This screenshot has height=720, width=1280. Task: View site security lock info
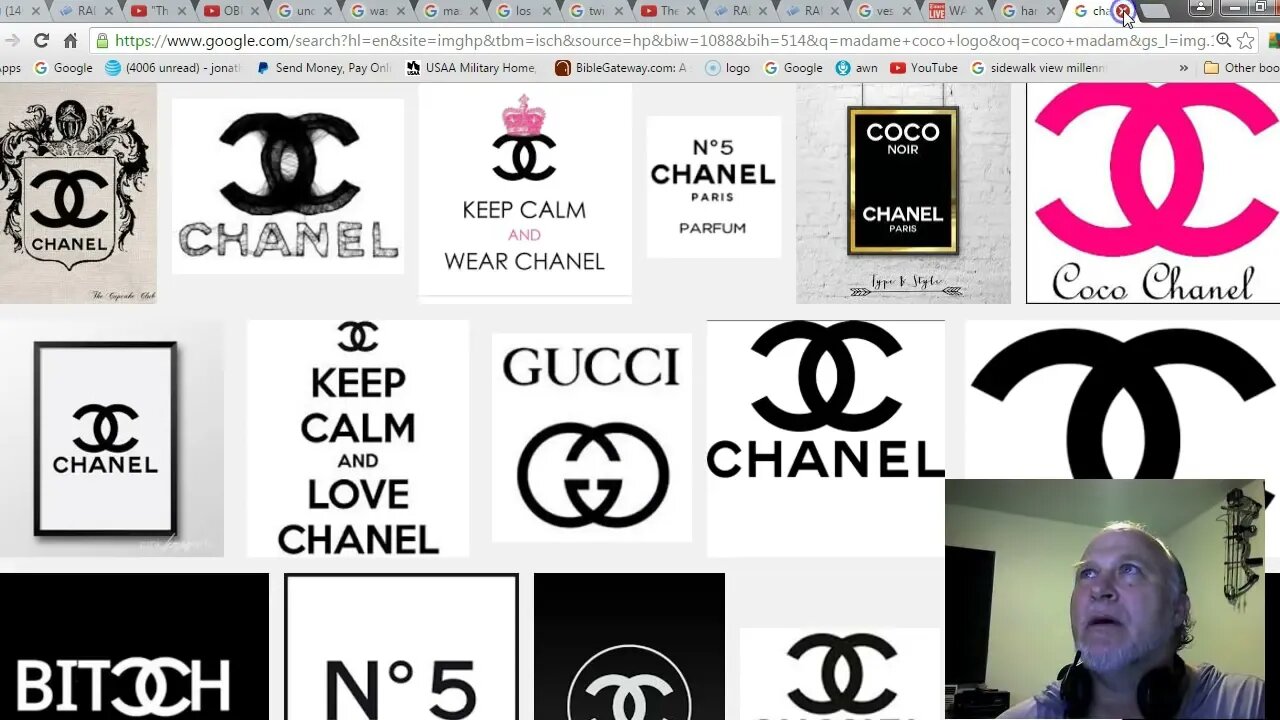(102, 41)
